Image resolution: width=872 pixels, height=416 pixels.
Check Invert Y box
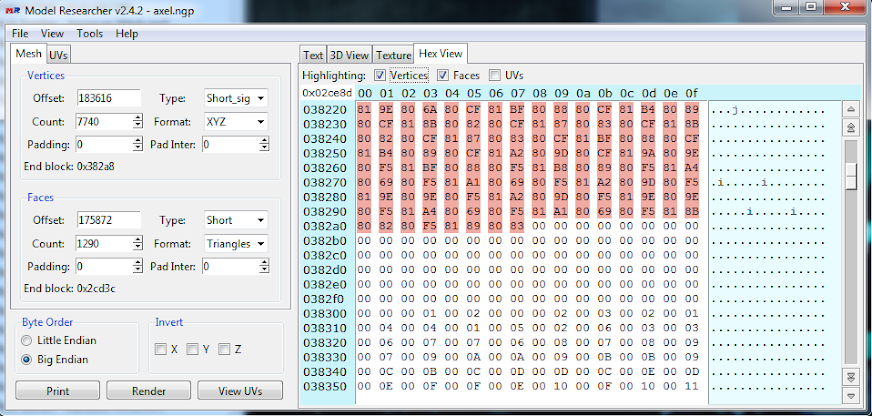[192, 349]
